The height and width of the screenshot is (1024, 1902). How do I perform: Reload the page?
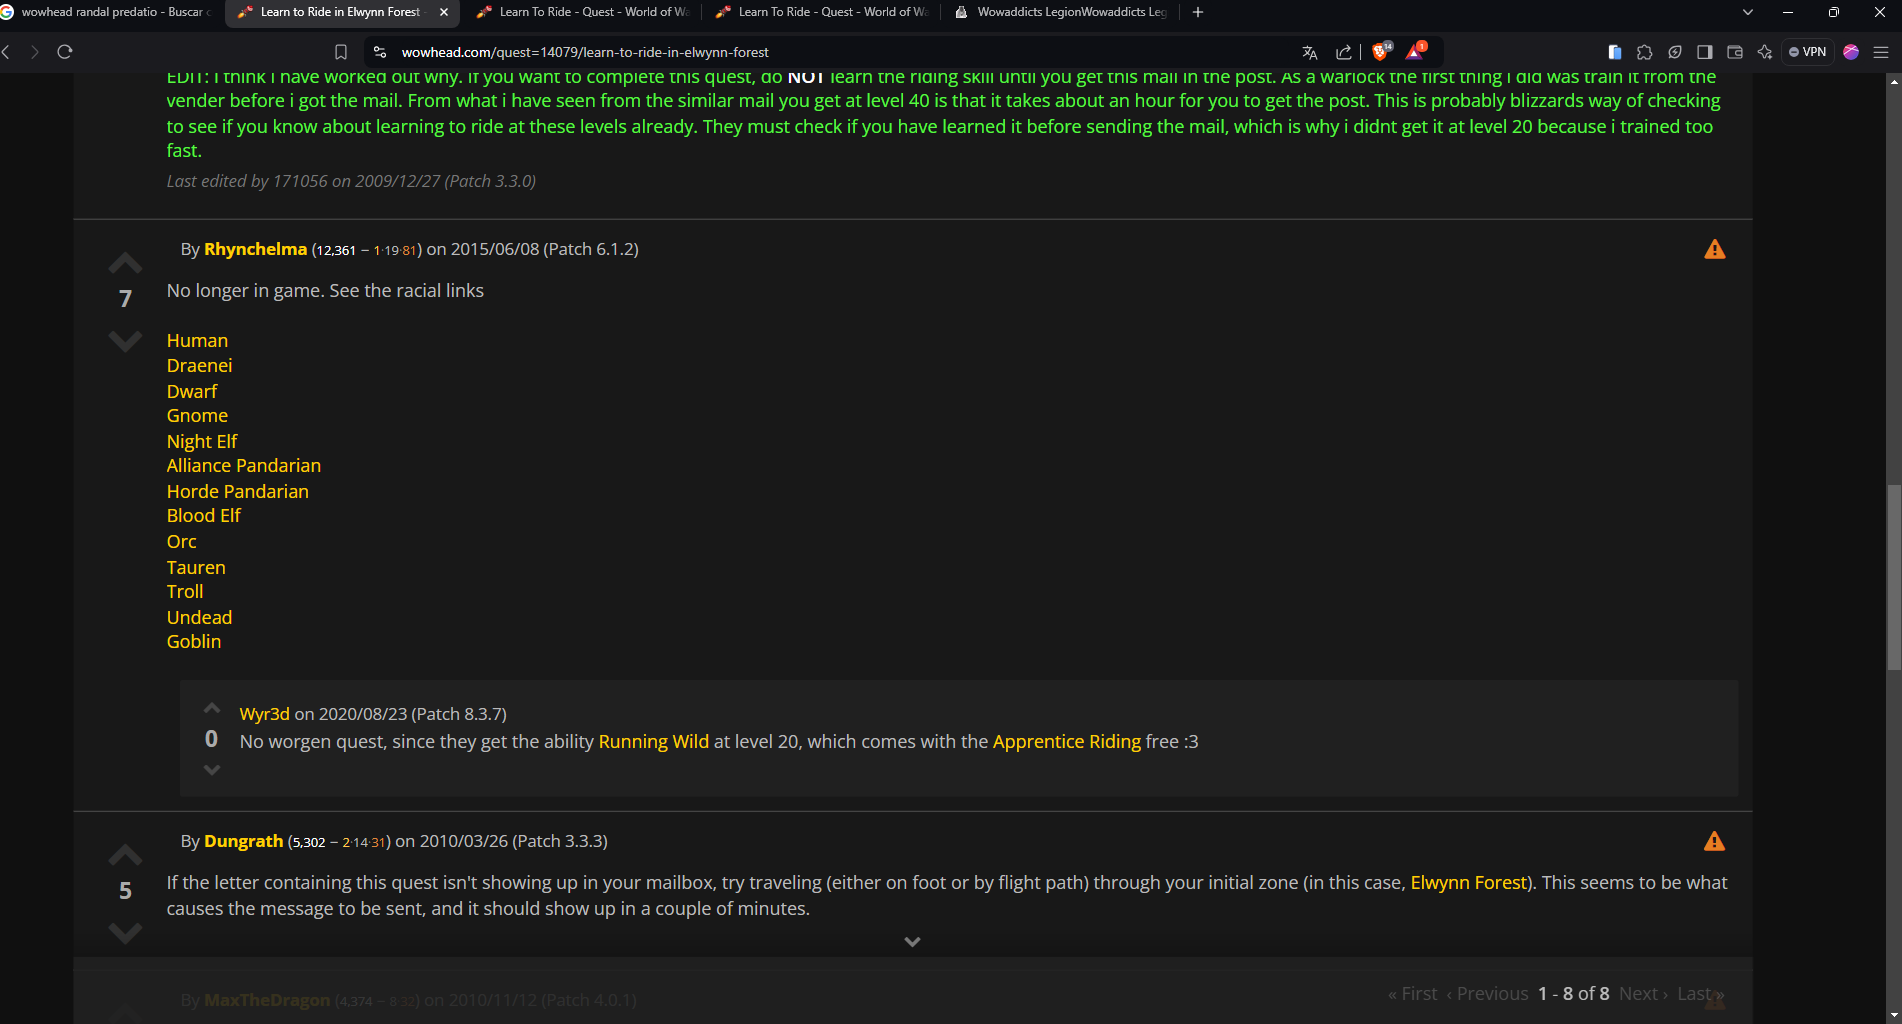tap(65, 52)
